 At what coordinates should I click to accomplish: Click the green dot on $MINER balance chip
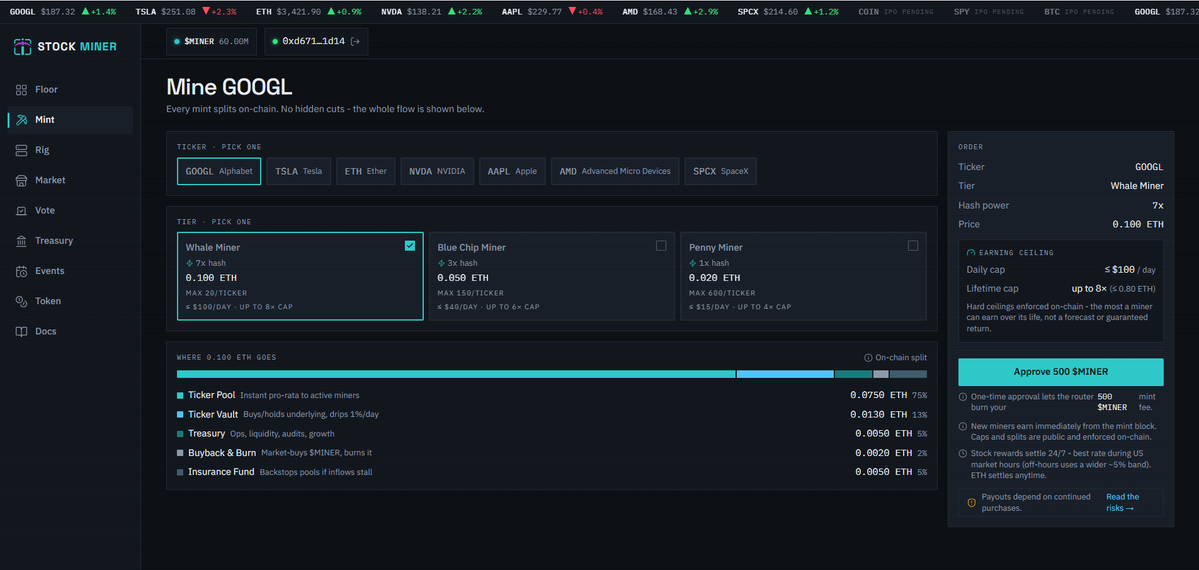[177, 42]
